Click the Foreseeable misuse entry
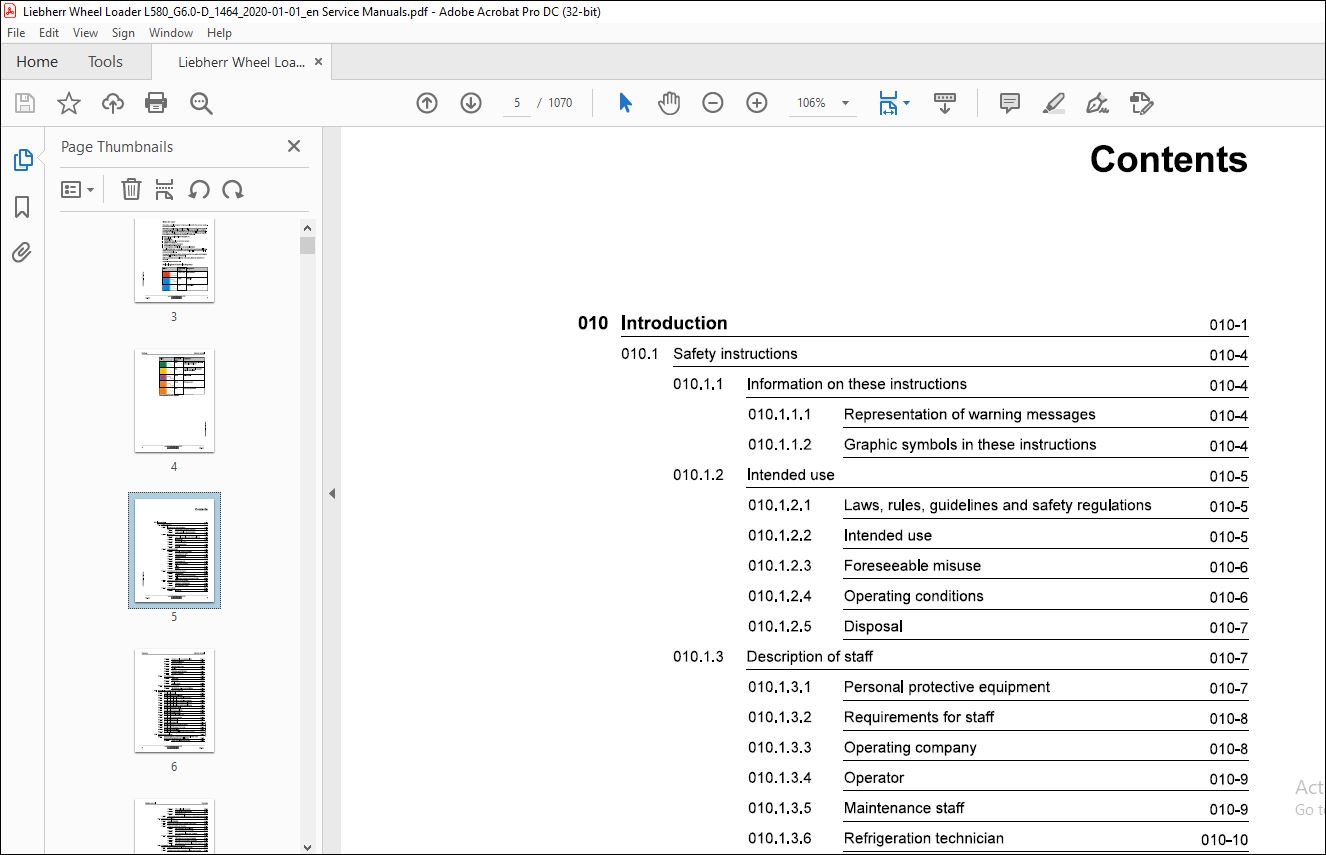The width and height of the screenshot is (1326, 855). click(912, 566)
